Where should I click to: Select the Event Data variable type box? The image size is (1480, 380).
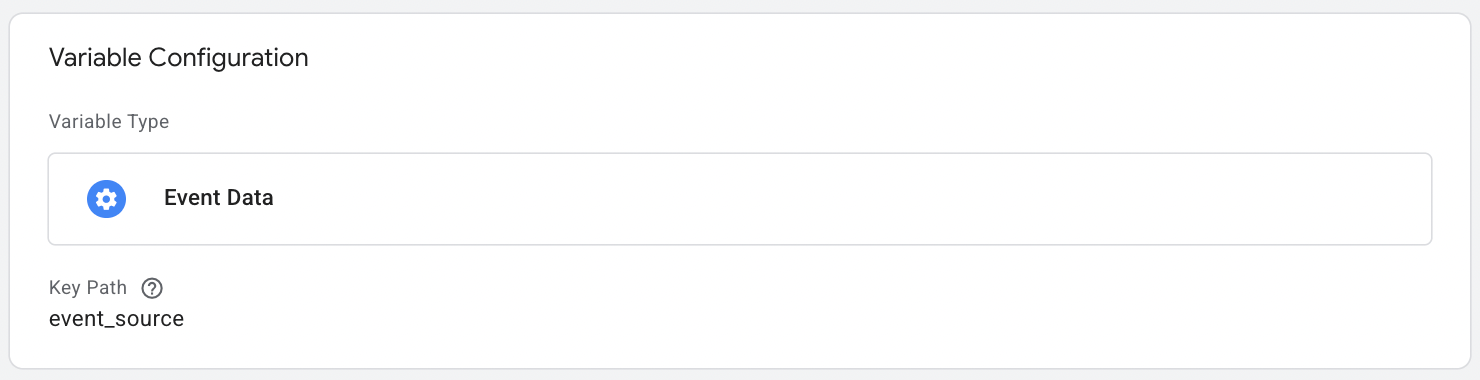(740, 199)
